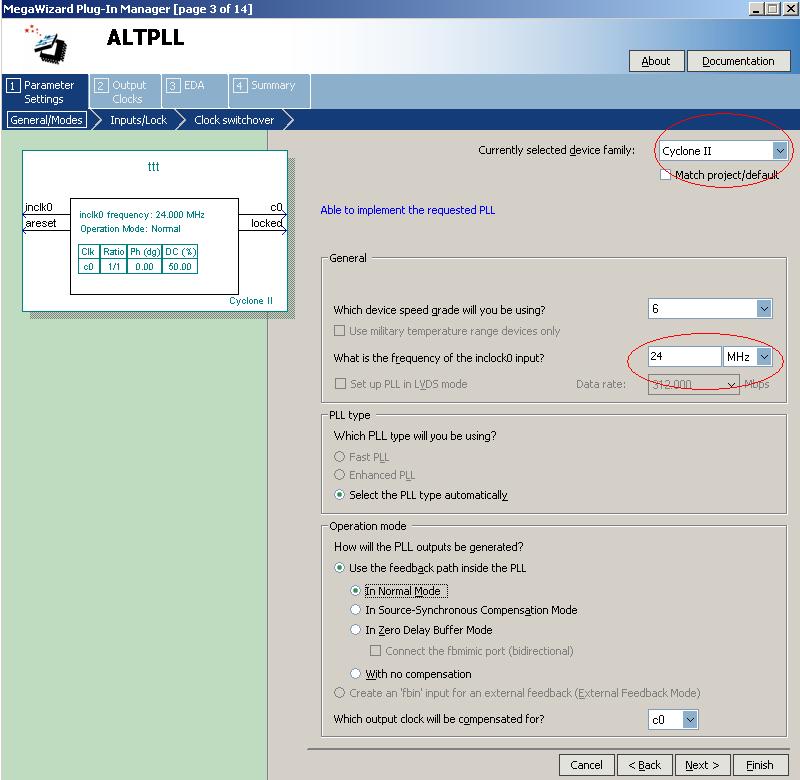Viewport: 800px width, 780px height.
Task: Toggle Connect the fbmimic port checkbox
Action: [x=375, y=650]
